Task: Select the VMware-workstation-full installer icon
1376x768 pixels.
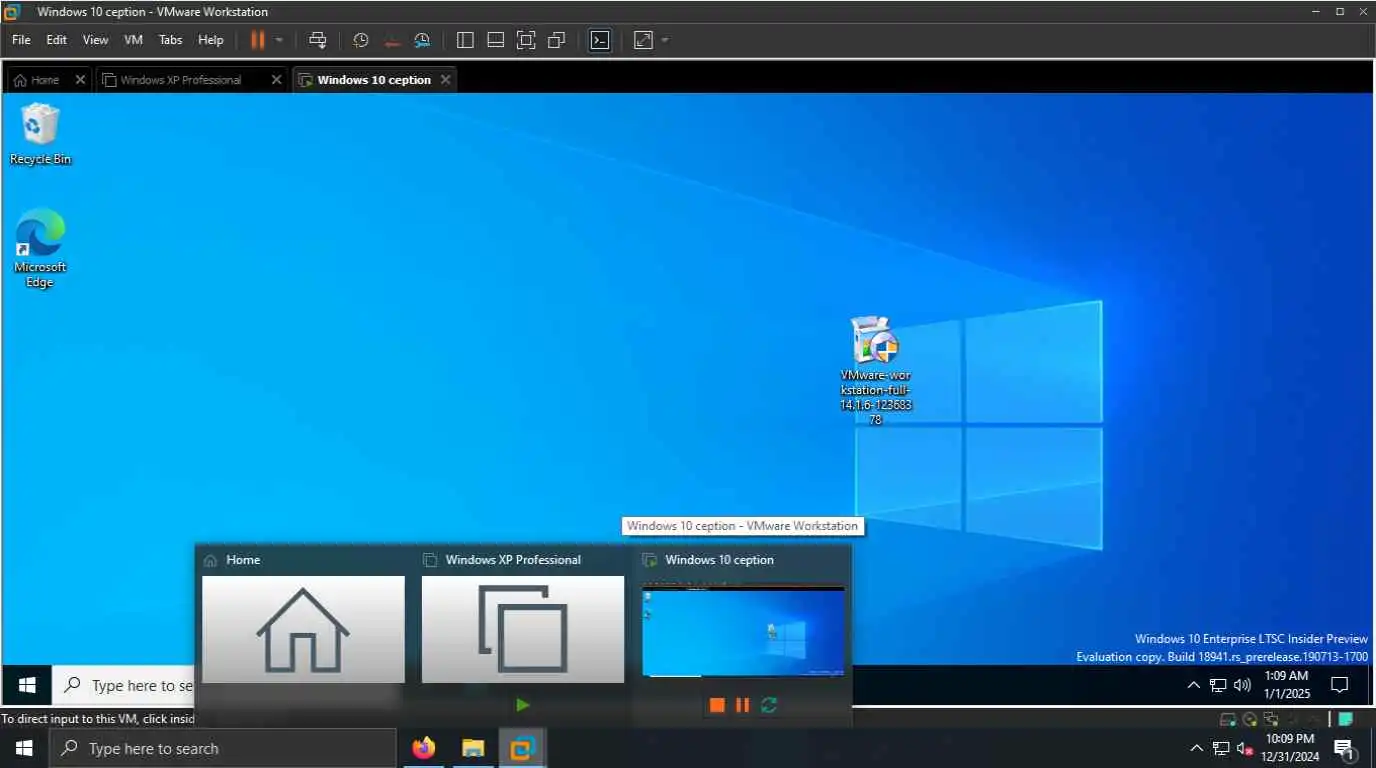Action: (x=876, y=371)
